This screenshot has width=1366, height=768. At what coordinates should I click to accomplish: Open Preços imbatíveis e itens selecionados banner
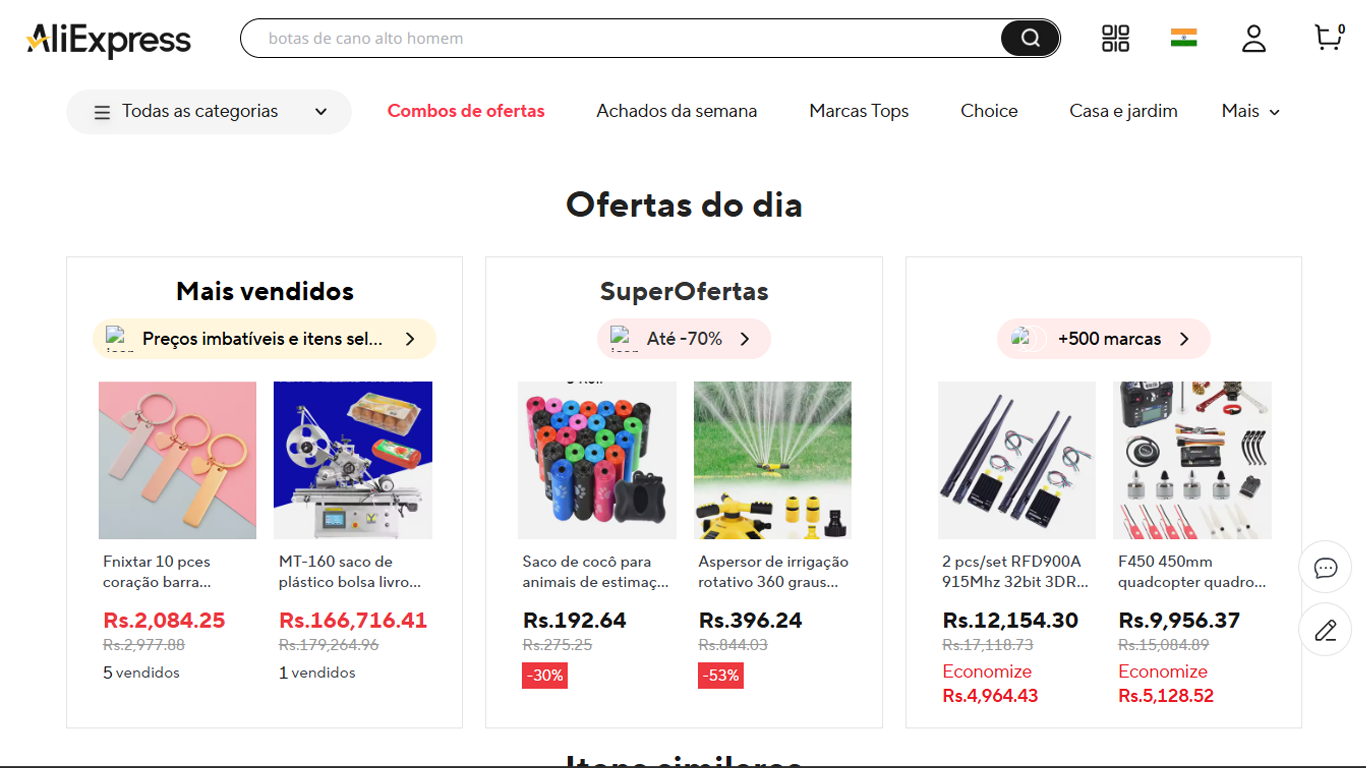click(264, 339)
